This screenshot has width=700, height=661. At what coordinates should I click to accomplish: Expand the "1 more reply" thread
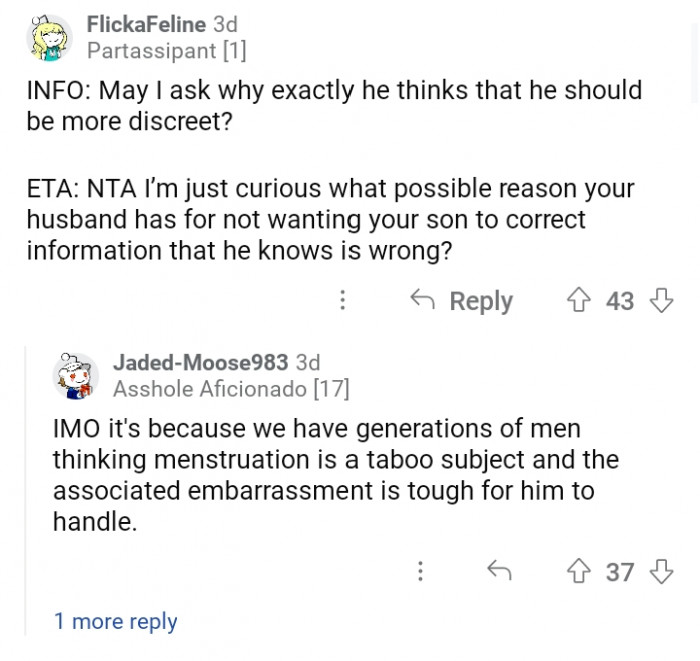[115, 621]
